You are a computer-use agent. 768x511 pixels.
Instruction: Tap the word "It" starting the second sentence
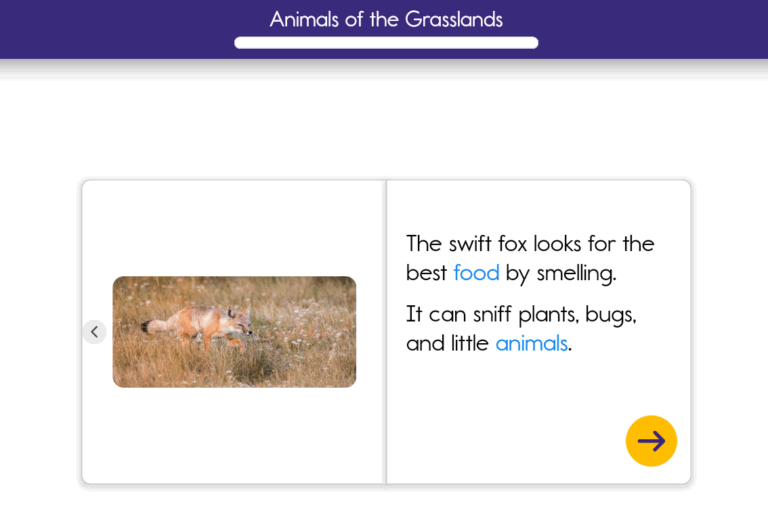(x=414, y=314)
